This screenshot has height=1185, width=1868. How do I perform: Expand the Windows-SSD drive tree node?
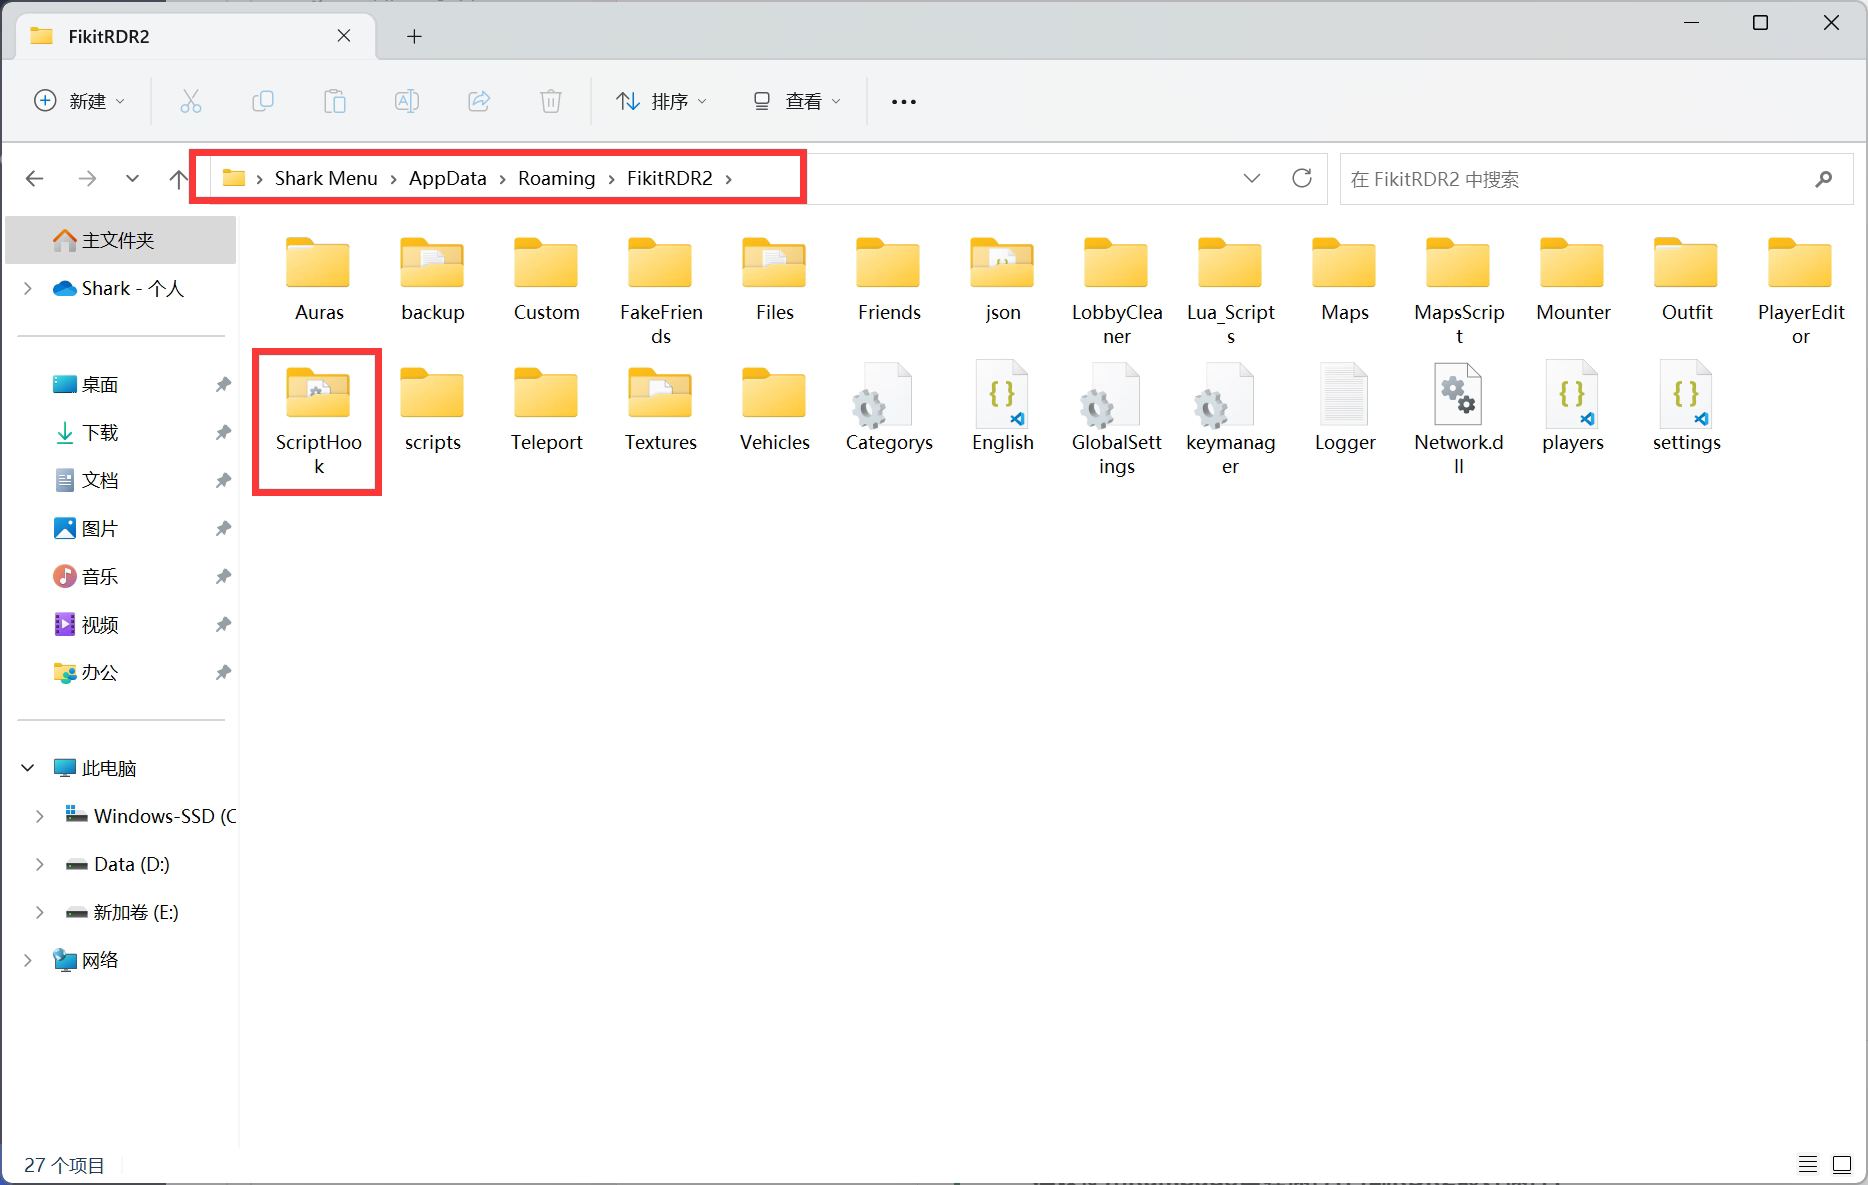[x=40, y=816]
